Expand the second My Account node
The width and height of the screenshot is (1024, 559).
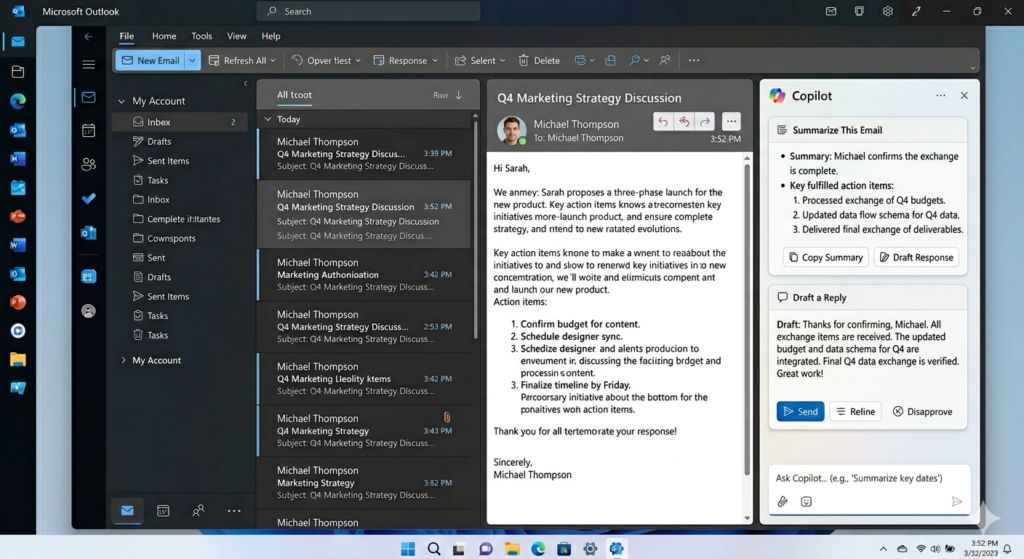(x=123, y=360)
